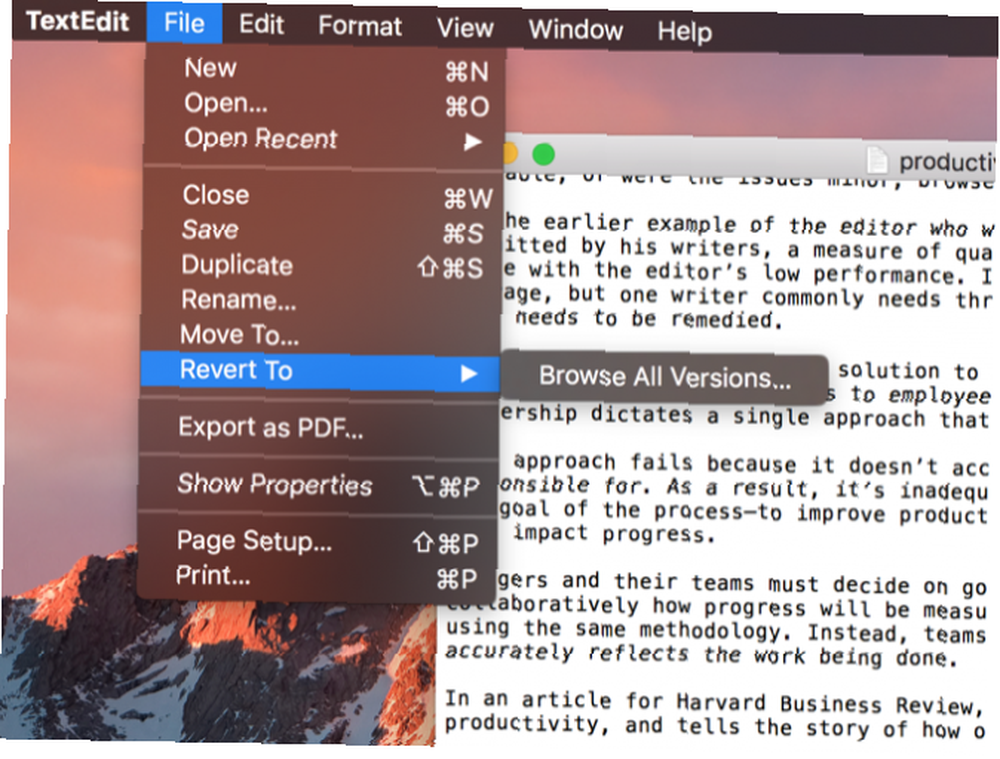Choose Export as PDF...

click(319, 428)
